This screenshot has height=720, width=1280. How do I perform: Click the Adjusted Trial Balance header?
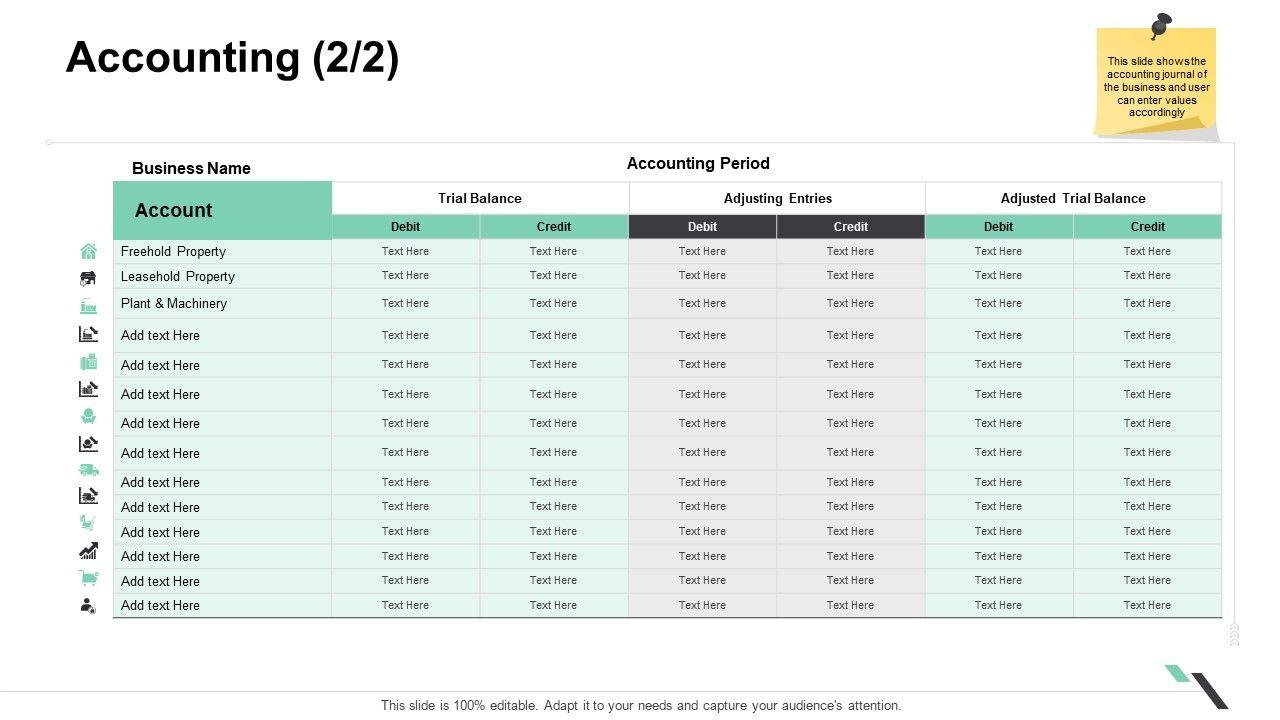coord(1073,198)
